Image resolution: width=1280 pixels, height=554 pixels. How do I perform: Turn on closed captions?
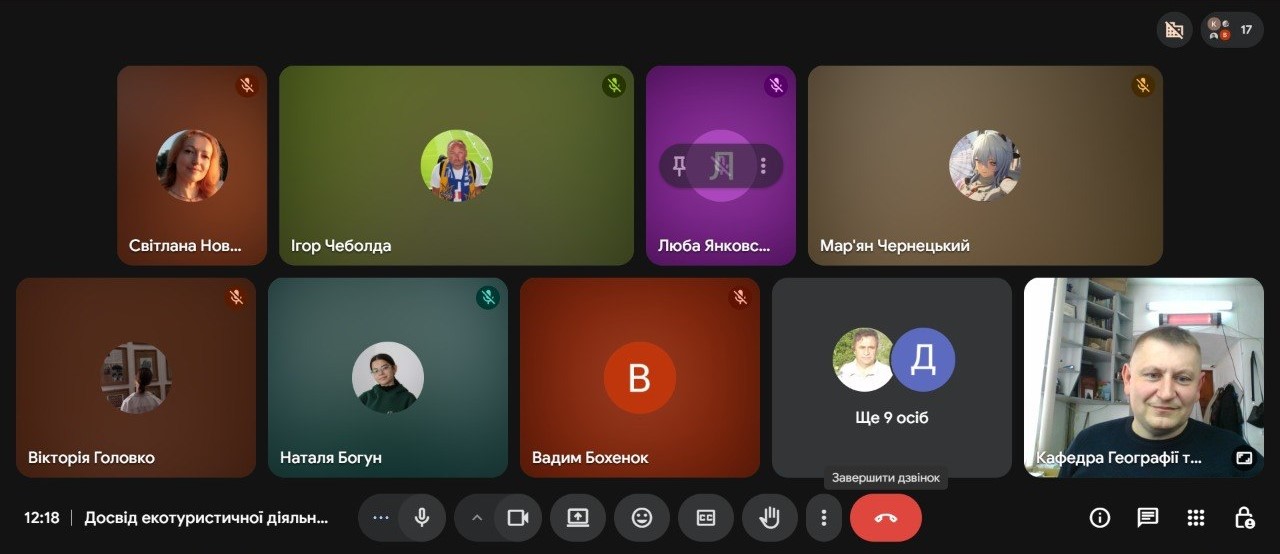pos(706,517)
